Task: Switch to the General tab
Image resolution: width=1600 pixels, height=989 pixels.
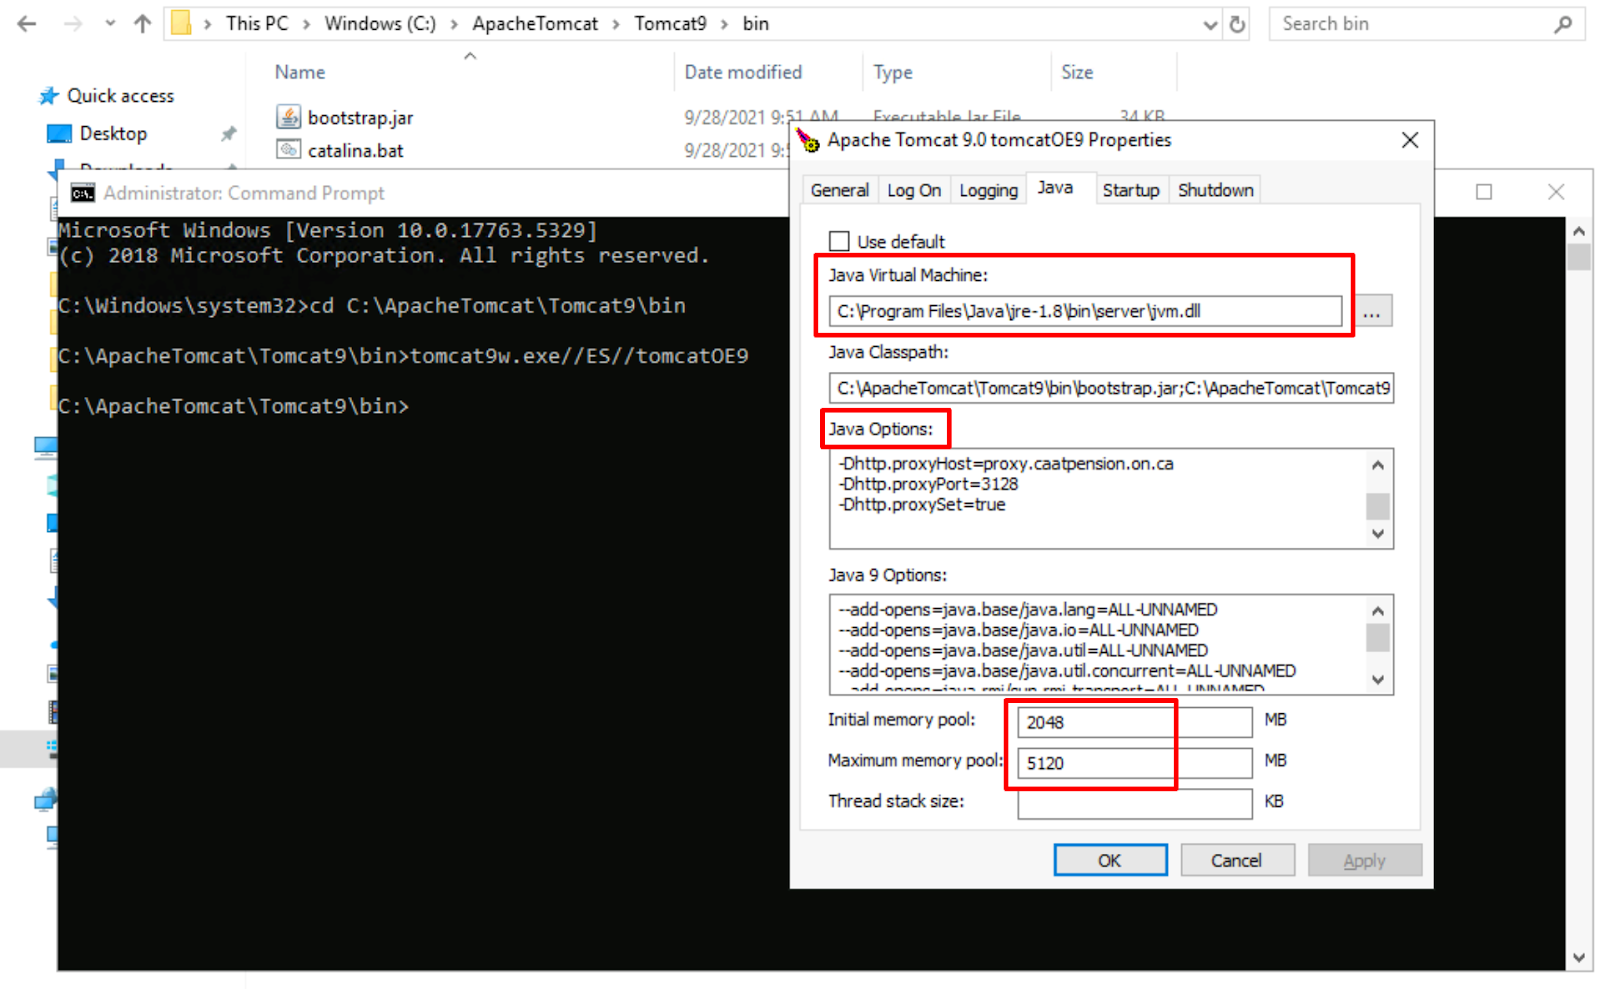Action: 840,190
